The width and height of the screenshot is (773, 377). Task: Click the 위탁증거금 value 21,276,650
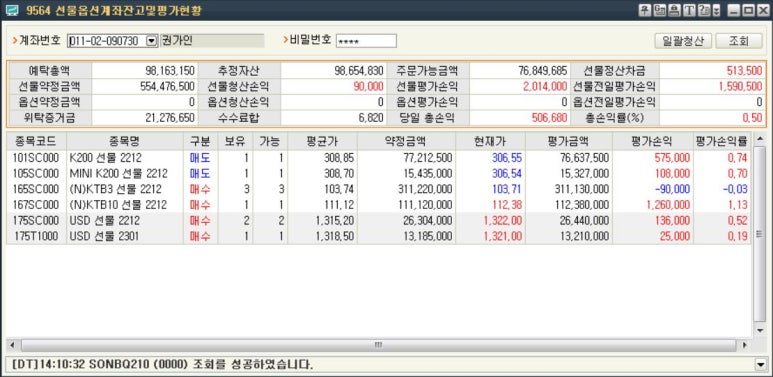click(x=144, y=118)
